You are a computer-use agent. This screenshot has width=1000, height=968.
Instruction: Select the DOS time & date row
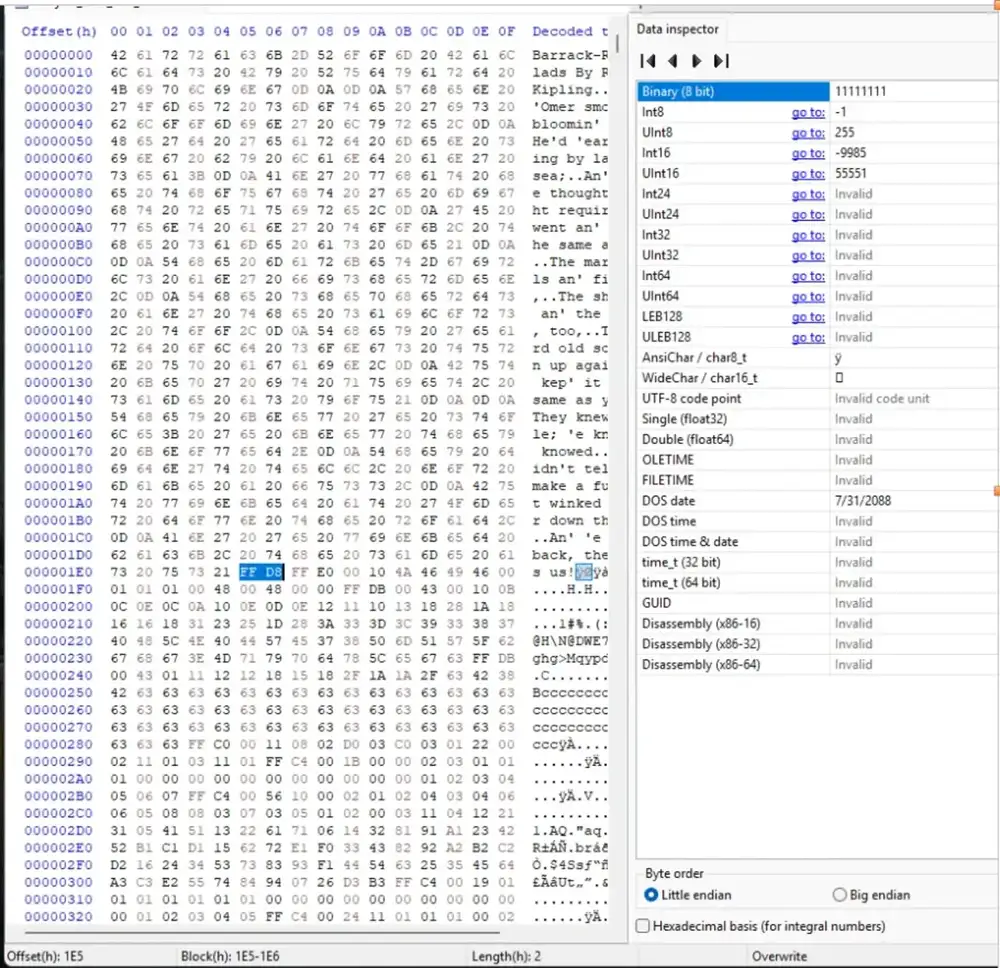(816, 542)
